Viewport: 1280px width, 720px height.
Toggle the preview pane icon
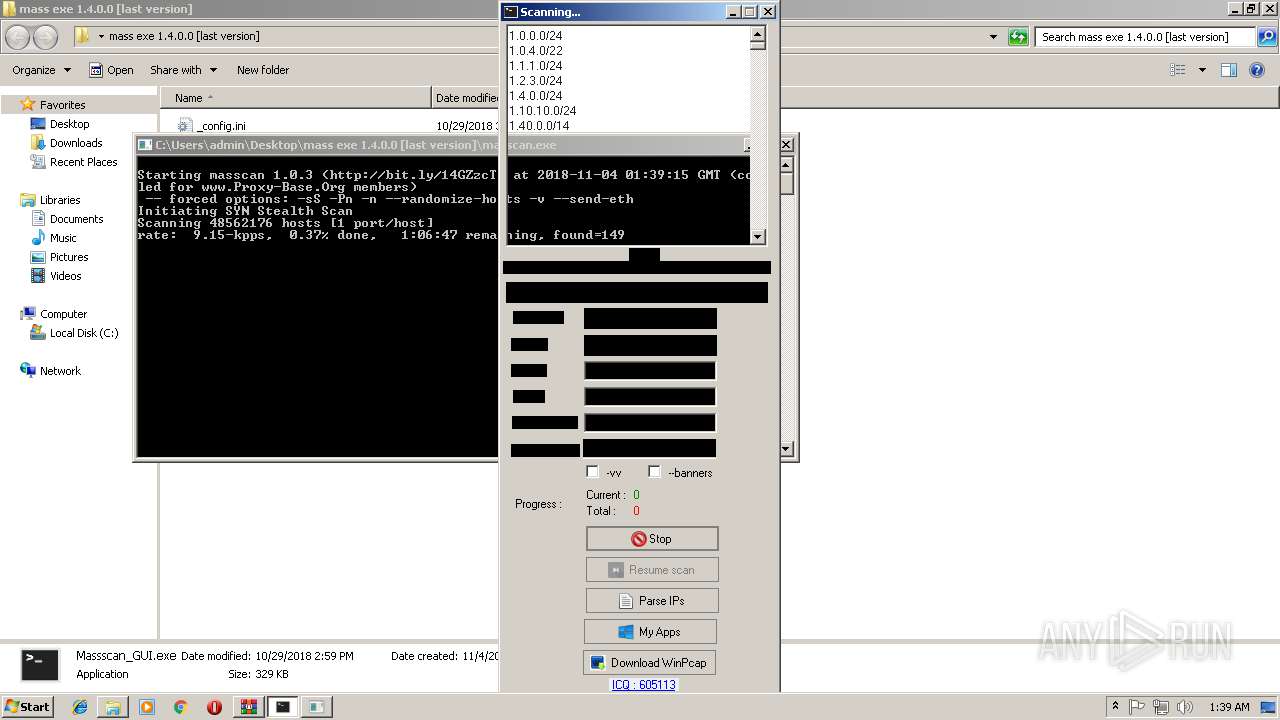coord(1229,70)
